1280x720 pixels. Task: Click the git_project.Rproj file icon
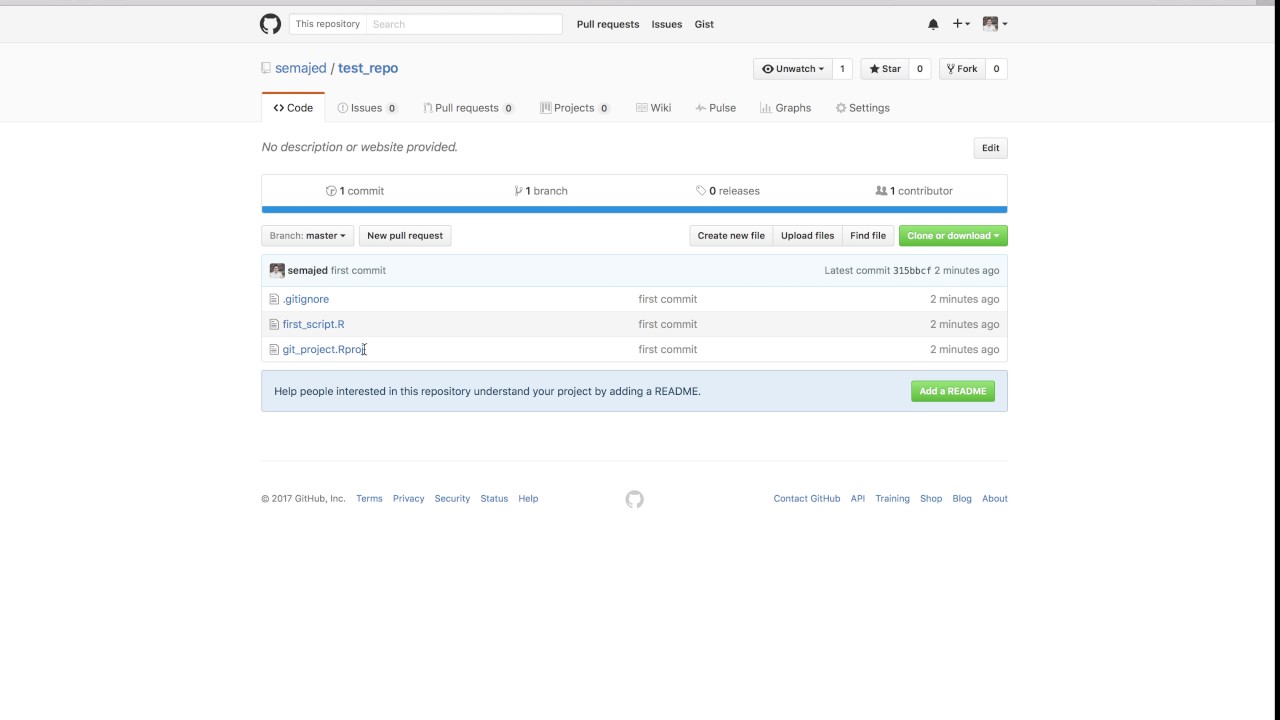(274, 349)
